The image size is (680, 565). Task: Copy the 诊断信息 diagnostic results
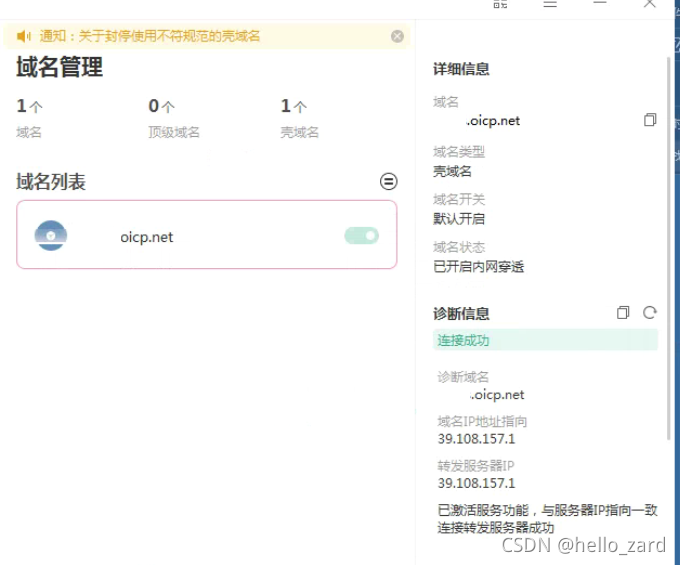pyautogui.click(x=623, y=312)
